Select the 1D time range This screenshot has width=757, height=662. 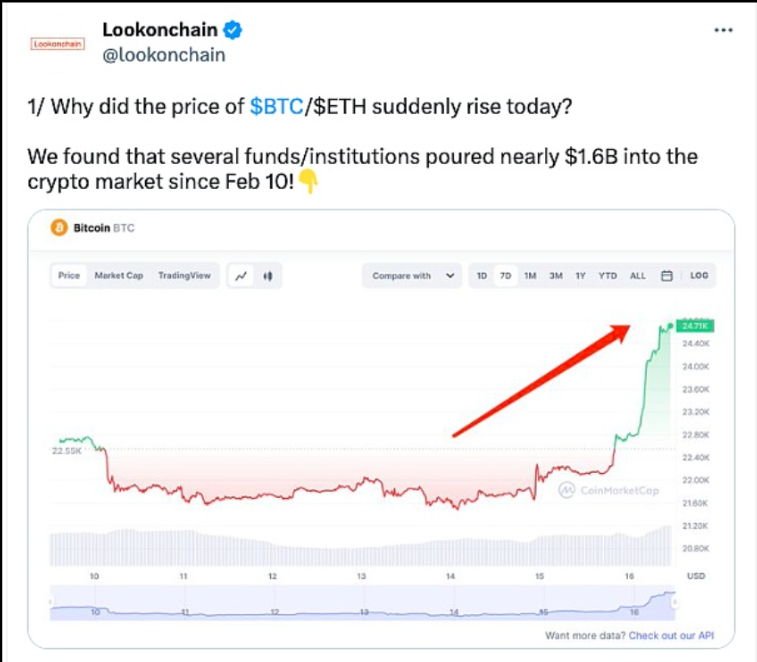click(482, 276)
